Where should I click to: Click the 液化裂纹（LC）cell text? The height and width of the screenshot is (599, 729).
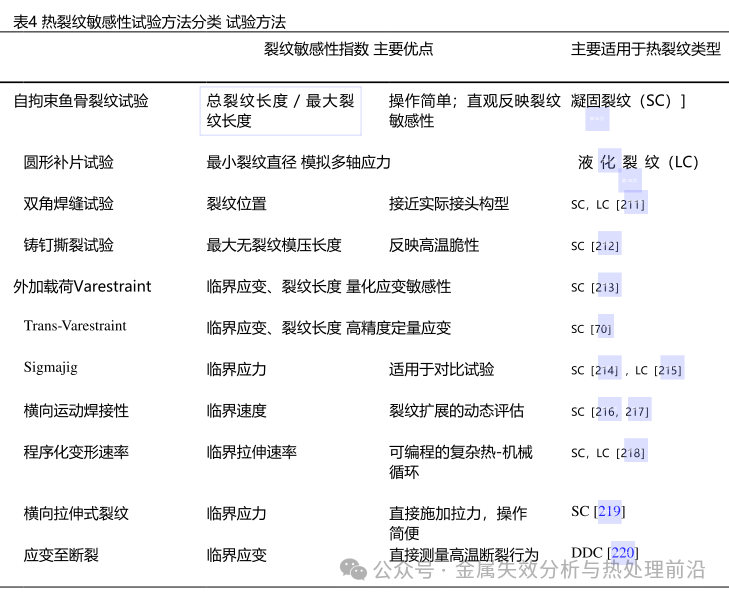click(638, 162)
